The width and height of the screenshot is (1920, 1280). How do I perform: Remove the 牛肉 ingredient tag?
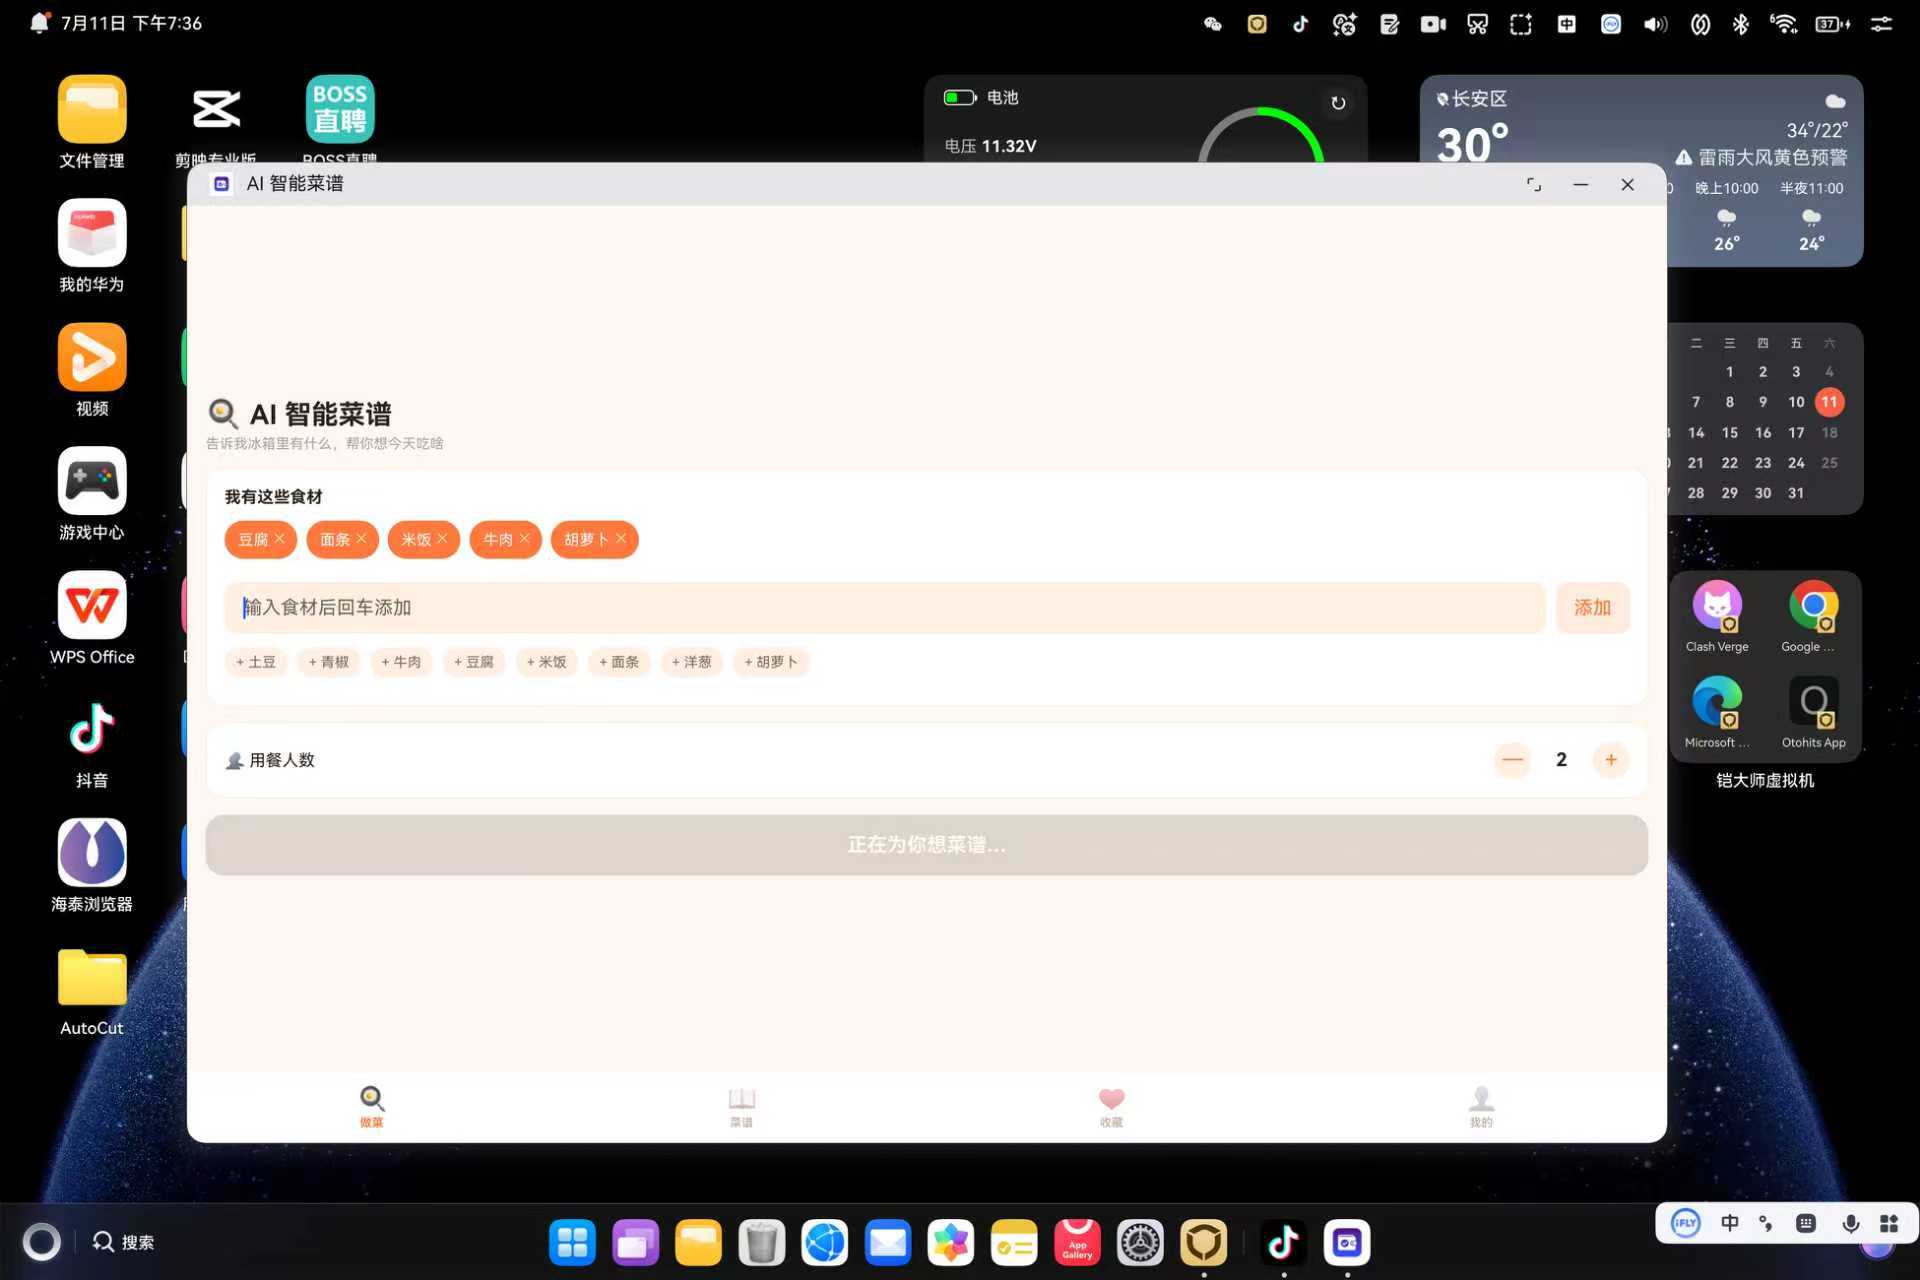(524, 539)
